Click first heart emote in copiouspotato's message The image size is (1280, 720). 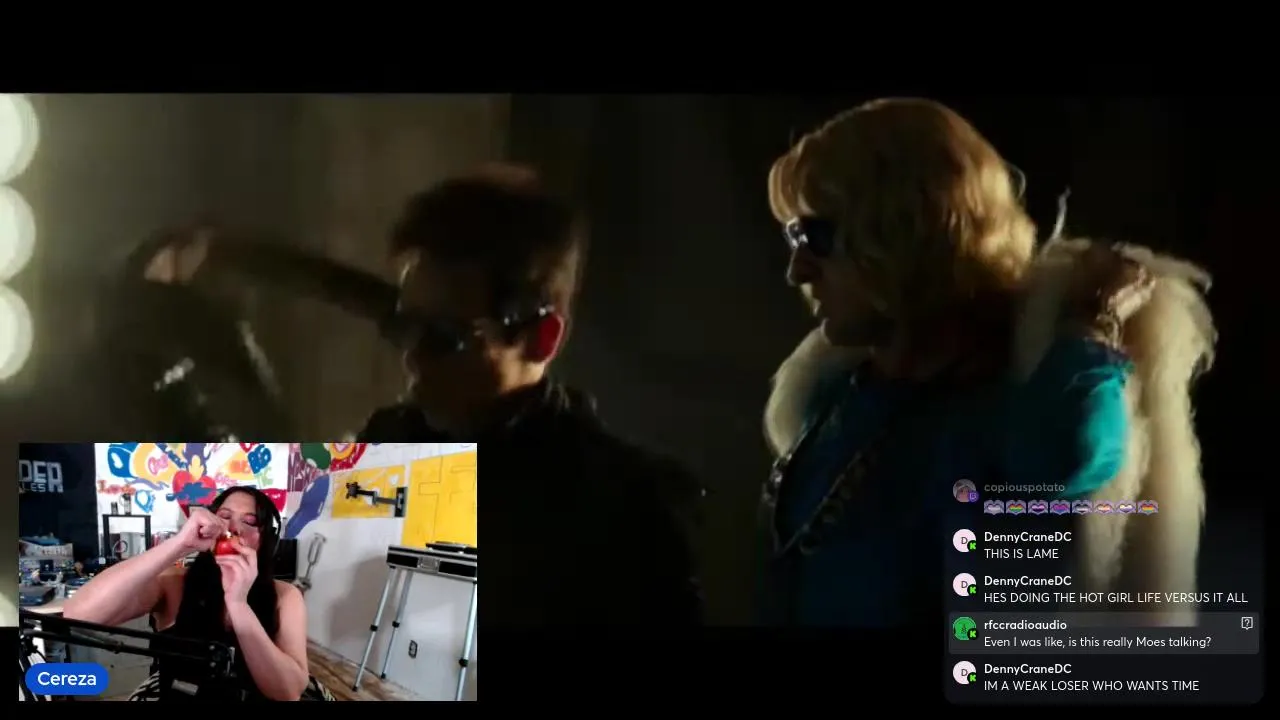994,507
